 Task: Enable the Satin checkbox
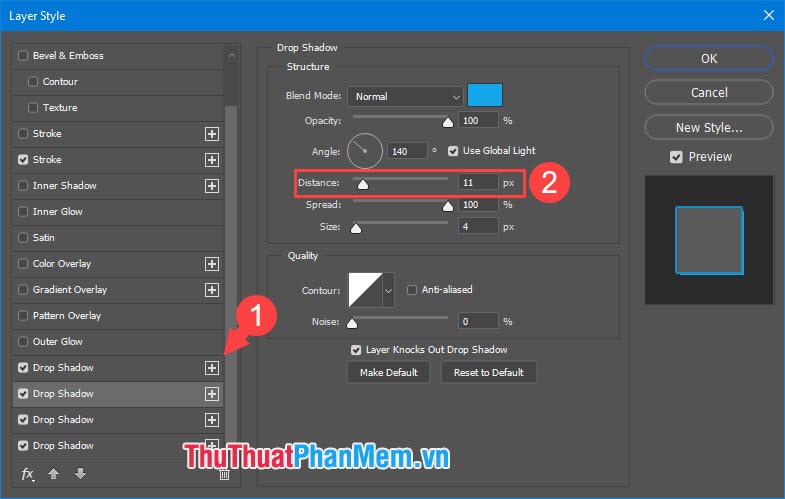tap(23, 238)
